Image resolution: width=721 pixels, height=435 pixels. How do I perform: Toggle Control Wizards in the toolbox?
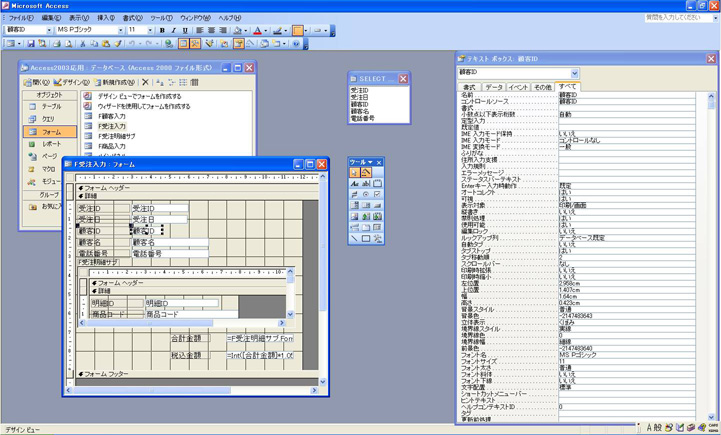pos(366,172)
